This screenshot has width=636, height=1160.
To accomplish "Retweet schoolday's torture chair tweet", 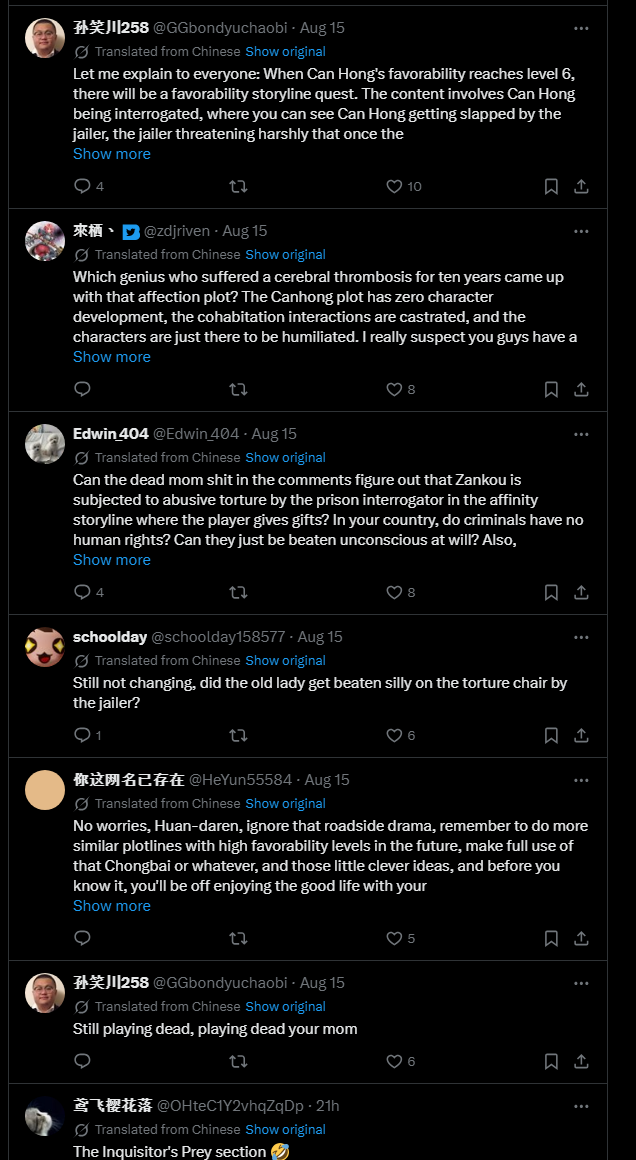I will pyautogui.click(x=238, y=735).
